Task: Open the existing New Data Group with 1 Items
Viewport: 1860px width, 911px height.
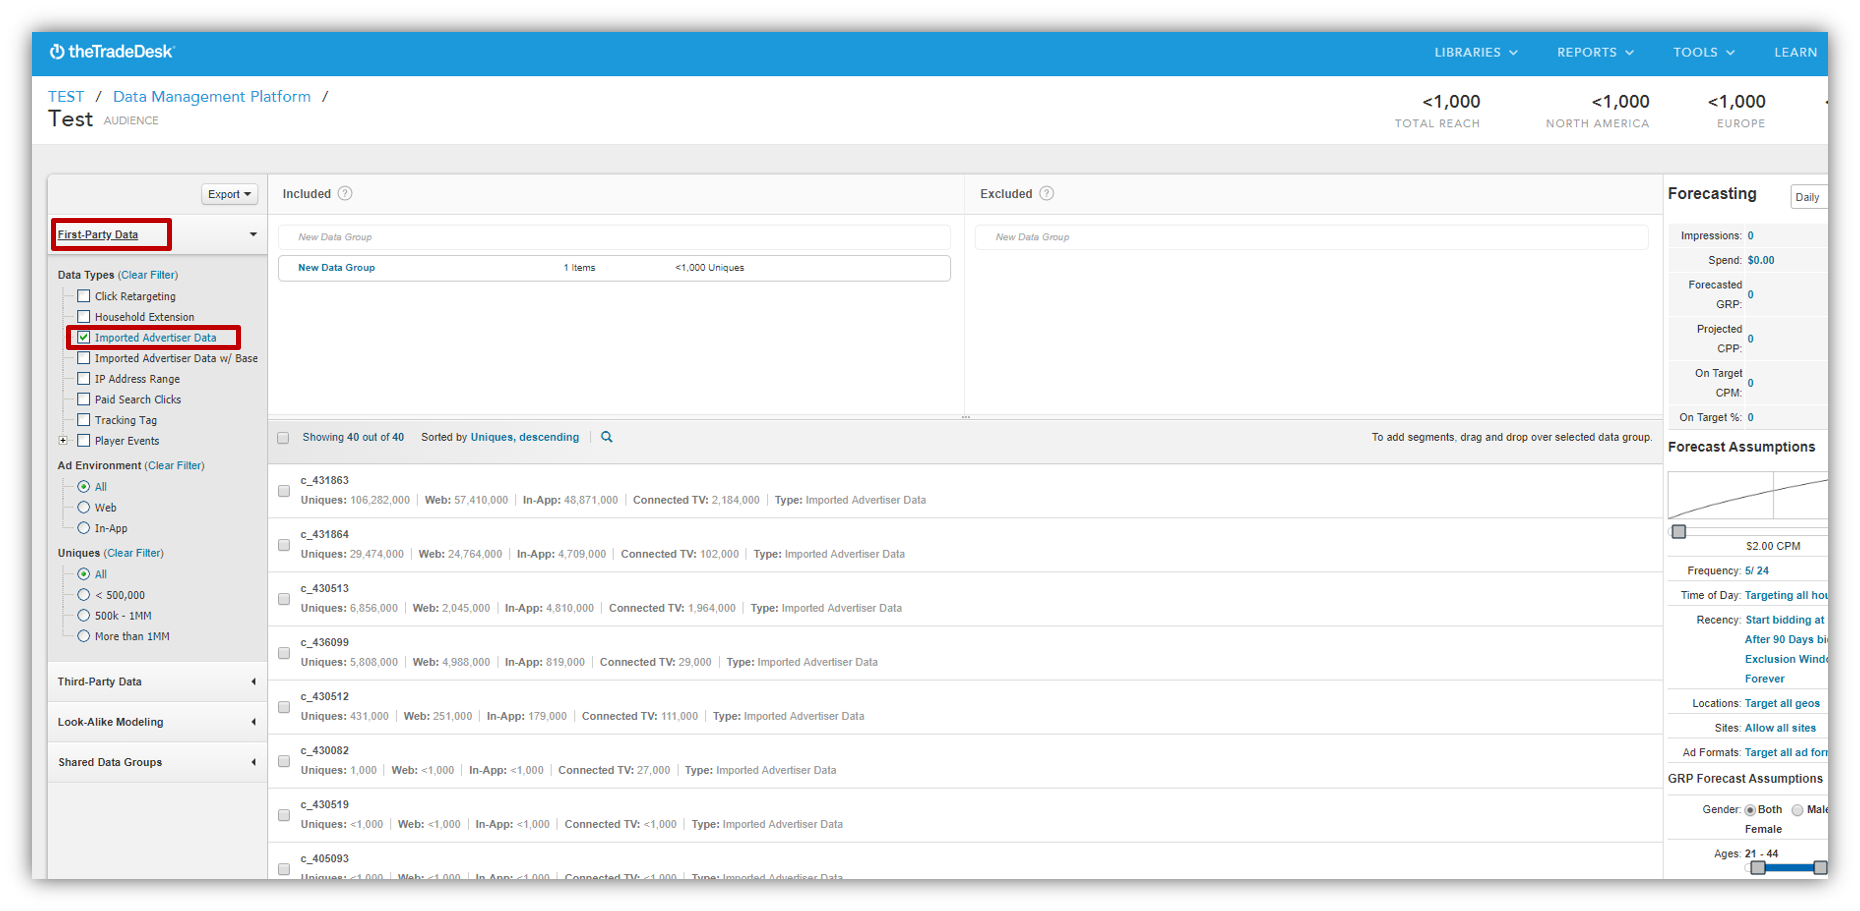Action: (614, 268)
